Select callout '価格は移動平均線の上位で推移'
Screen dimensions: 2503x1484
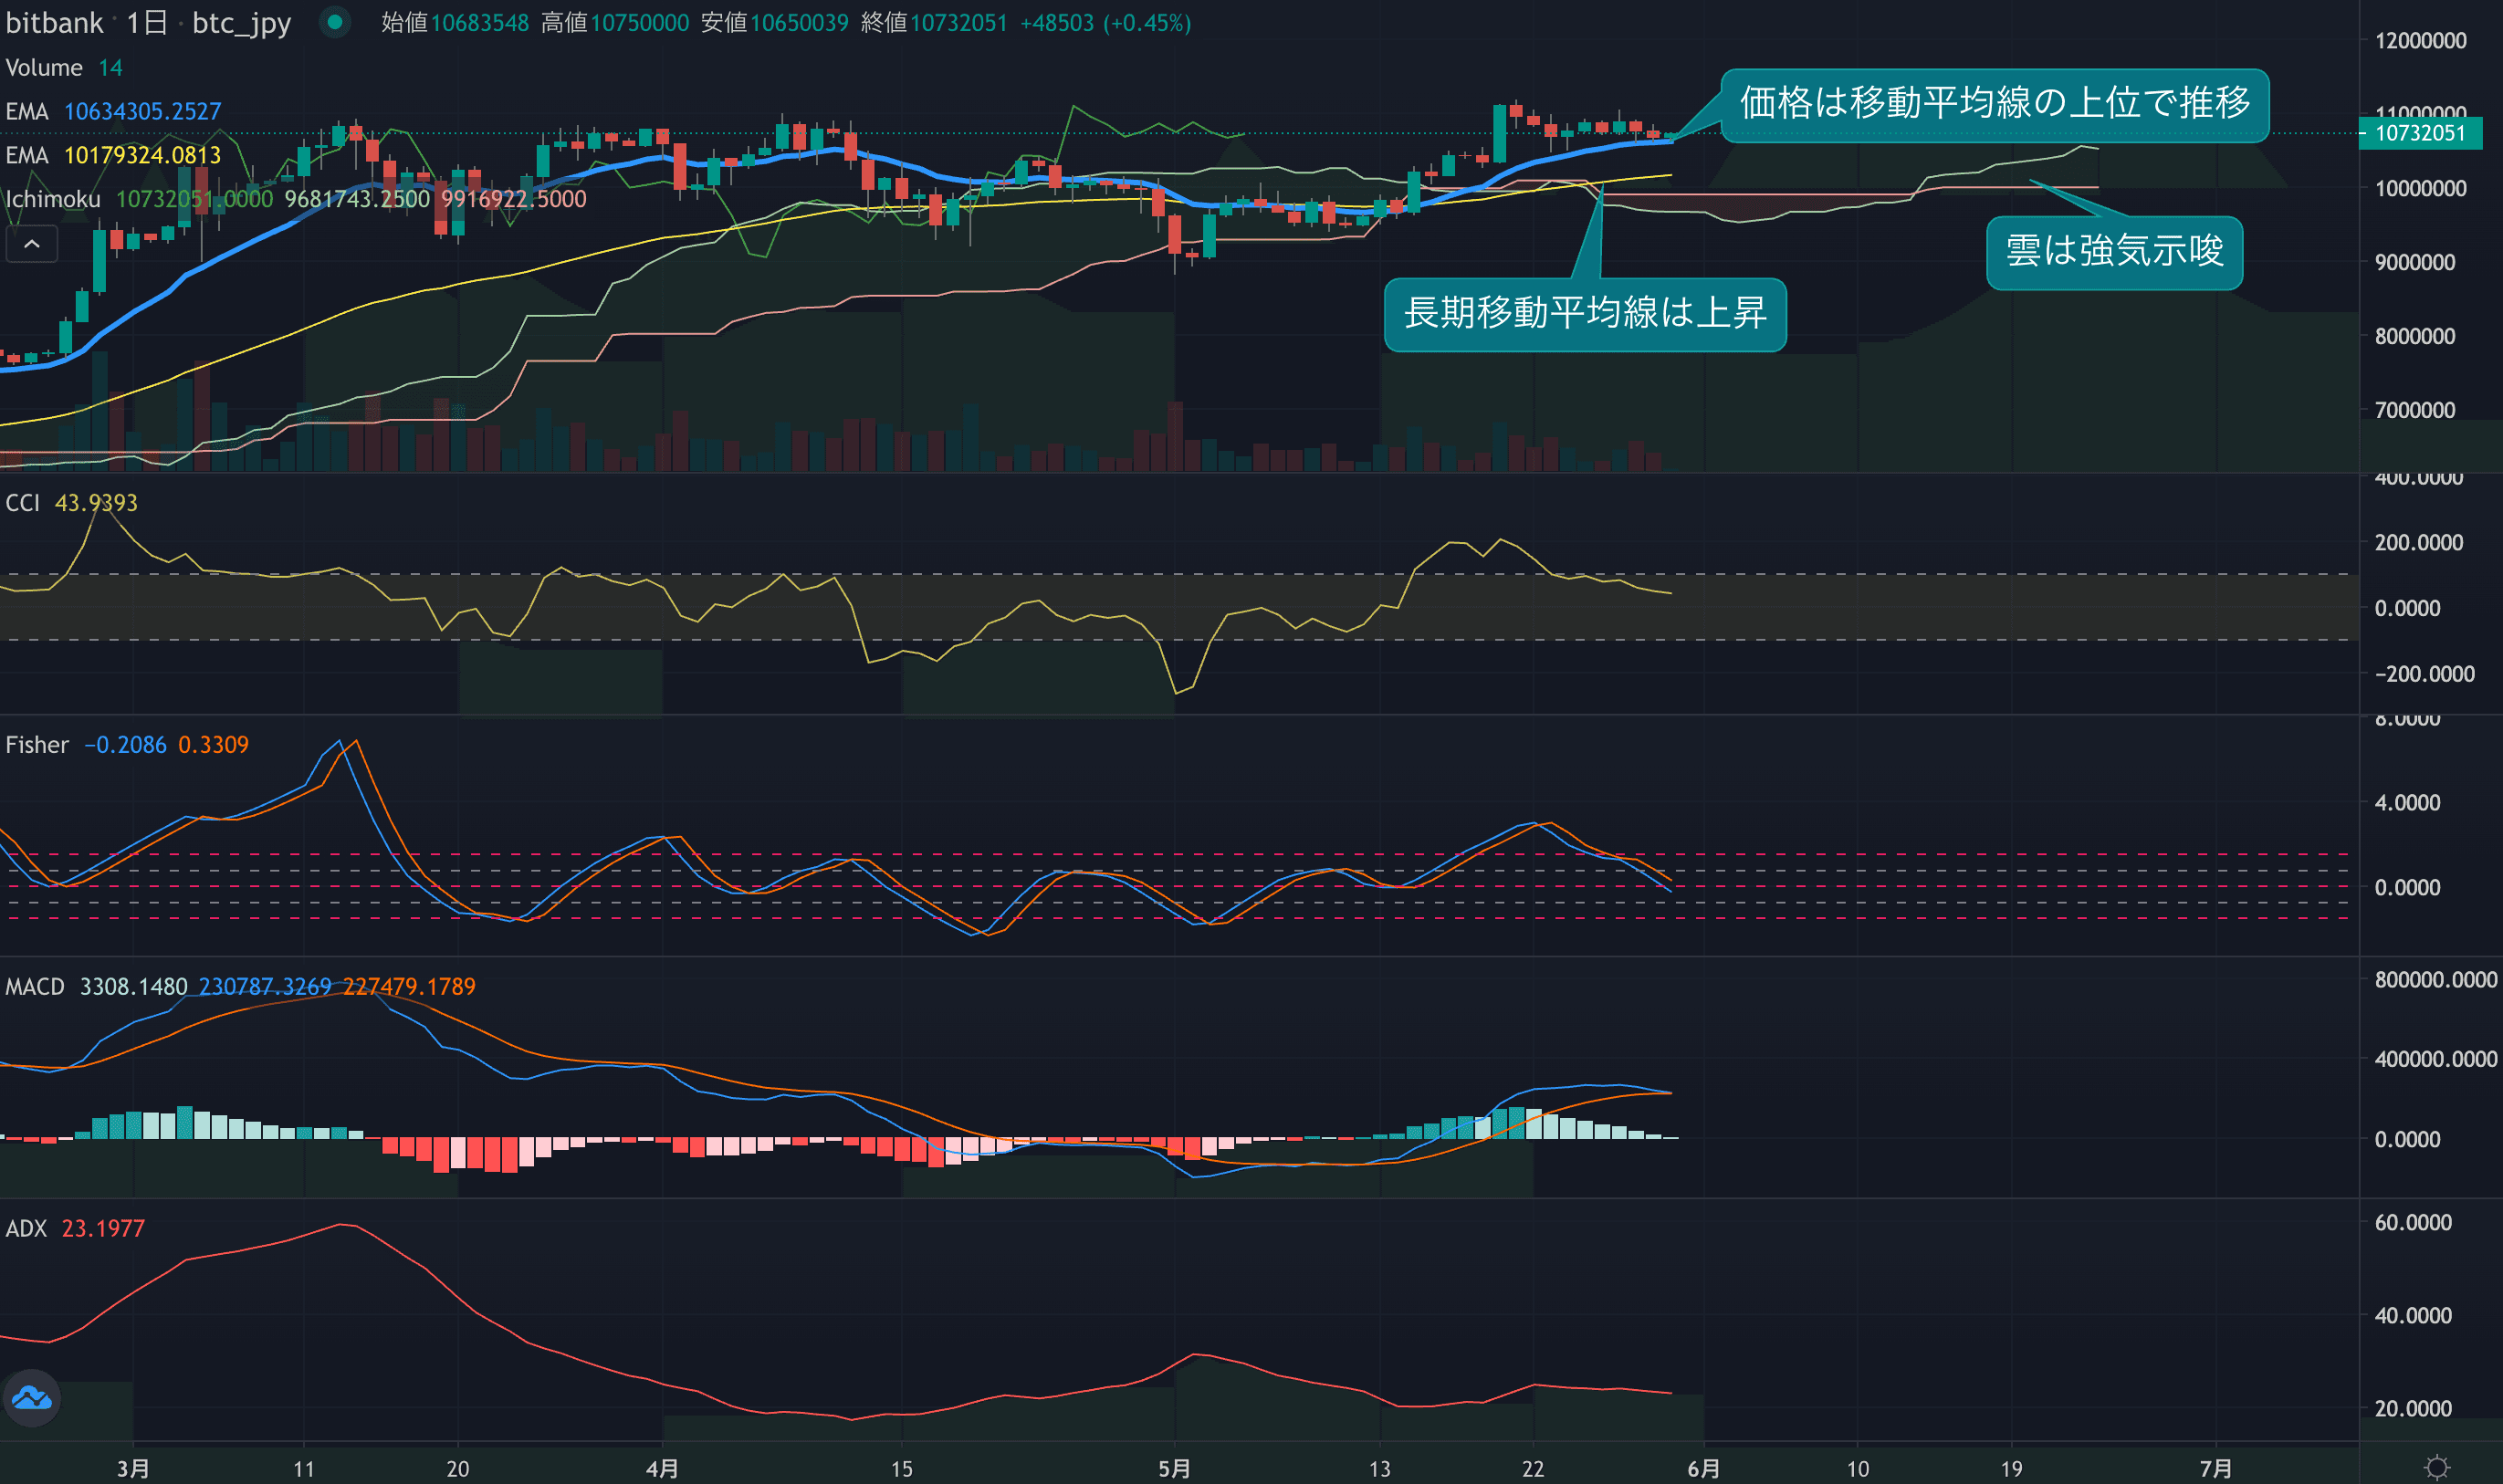[x=1994, y=103]
